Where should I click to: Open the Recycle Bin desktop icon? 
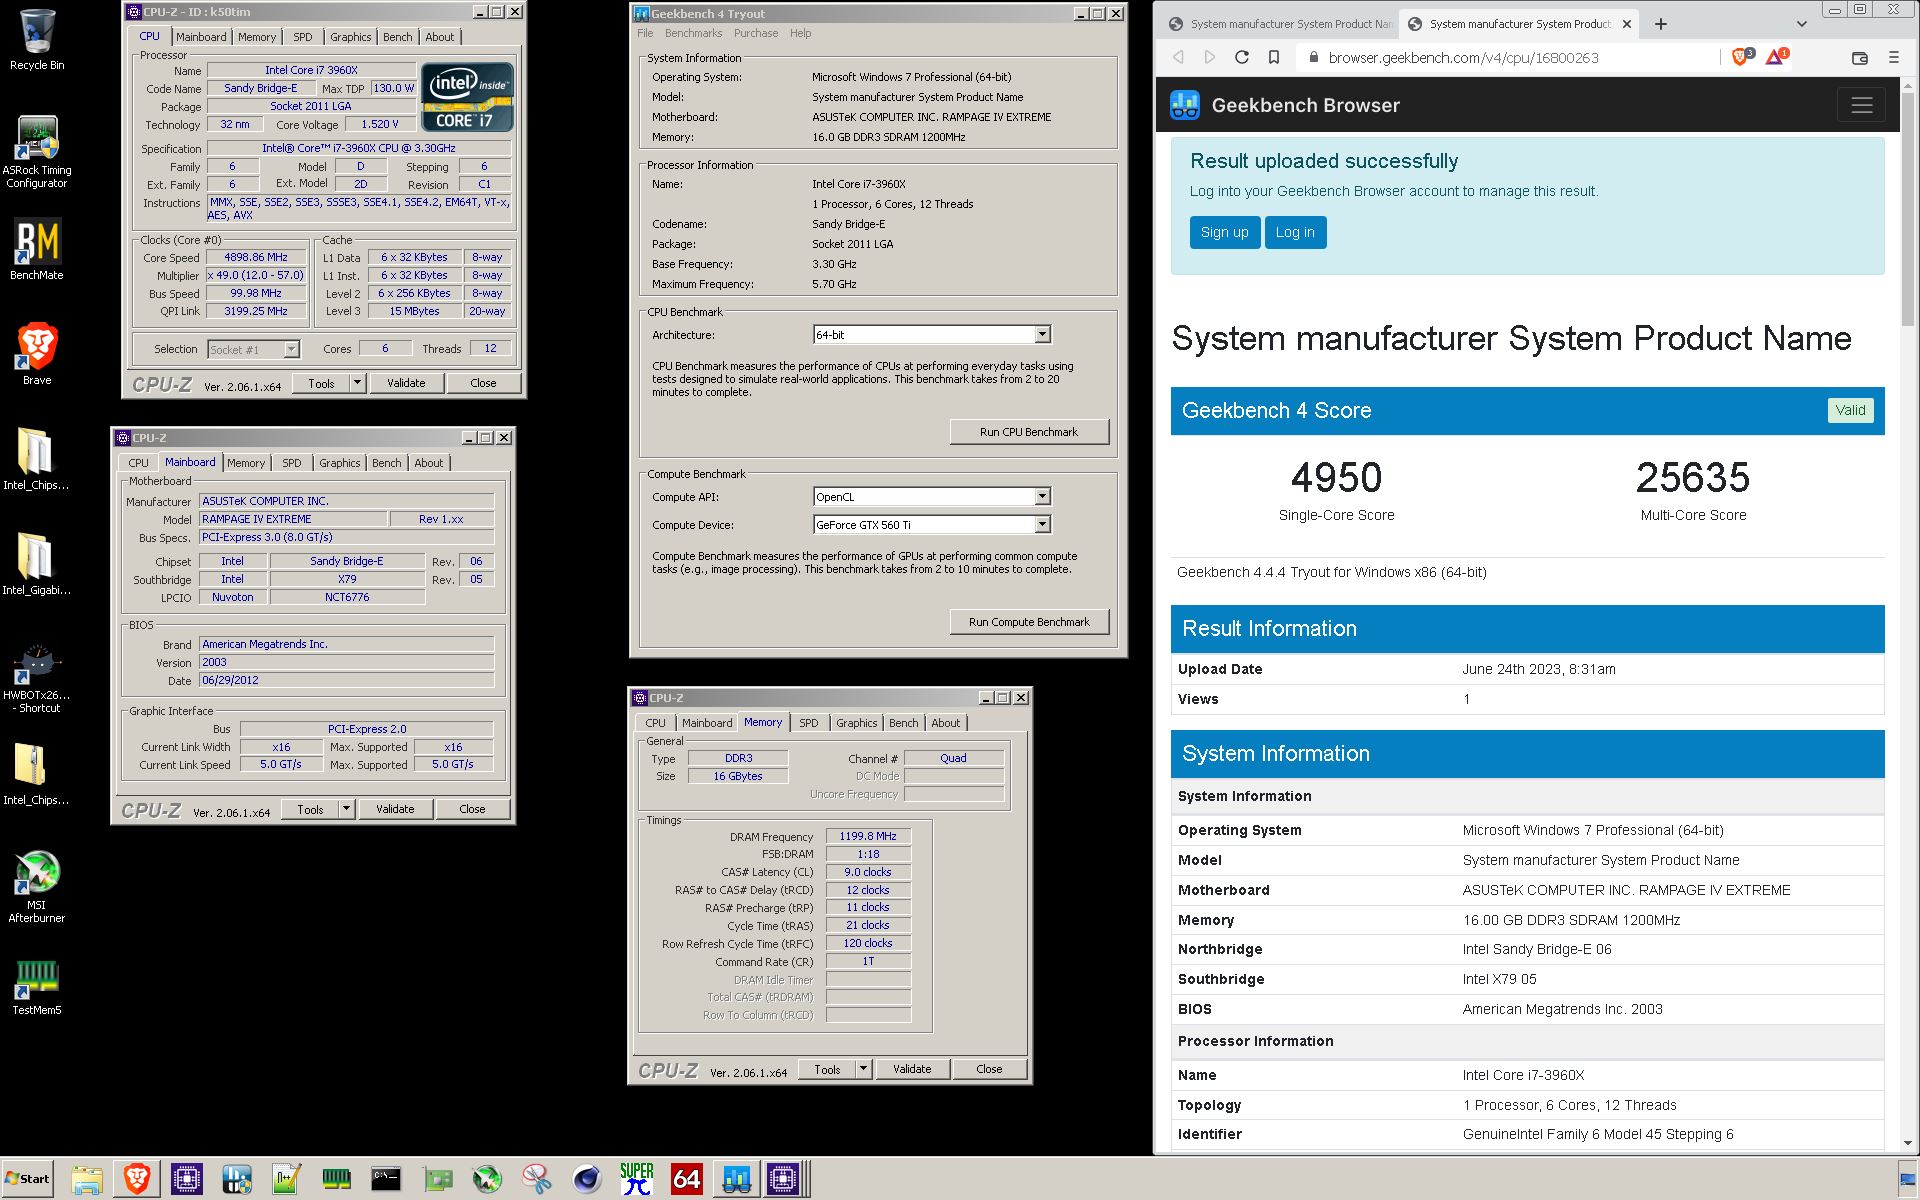[37, 40]
